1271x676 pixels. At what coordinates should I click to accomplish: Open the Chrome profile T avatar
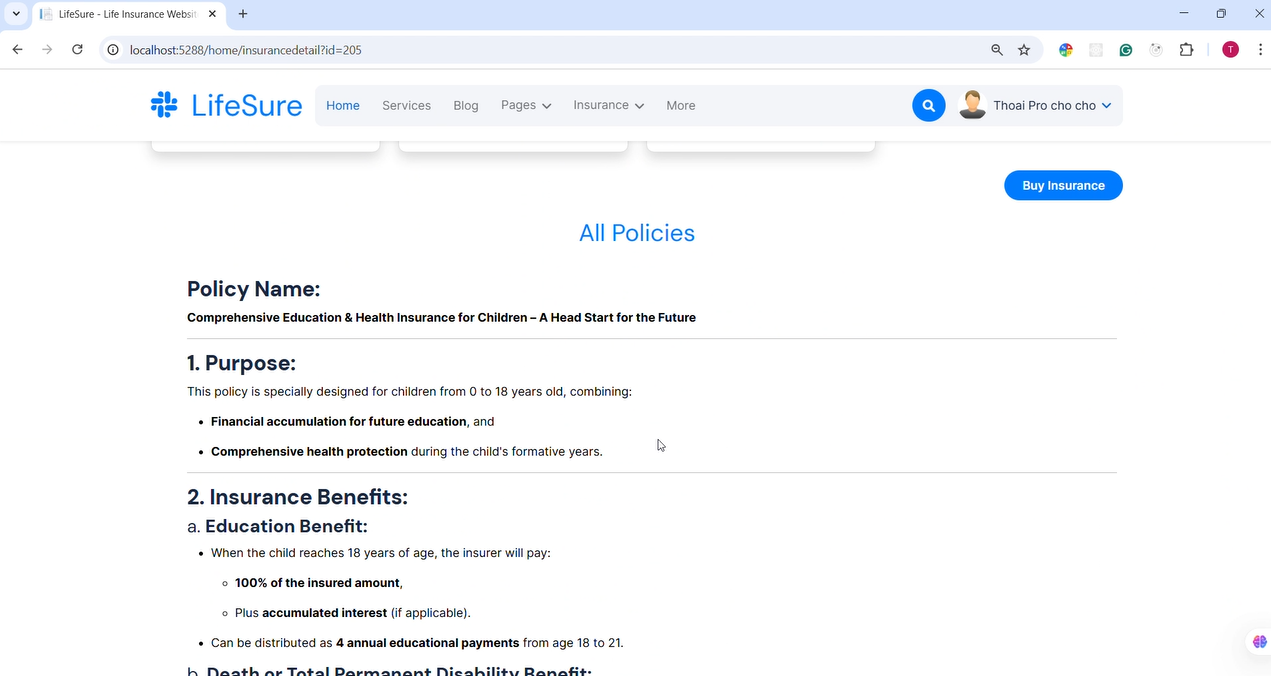click(x=1231, y=50)
